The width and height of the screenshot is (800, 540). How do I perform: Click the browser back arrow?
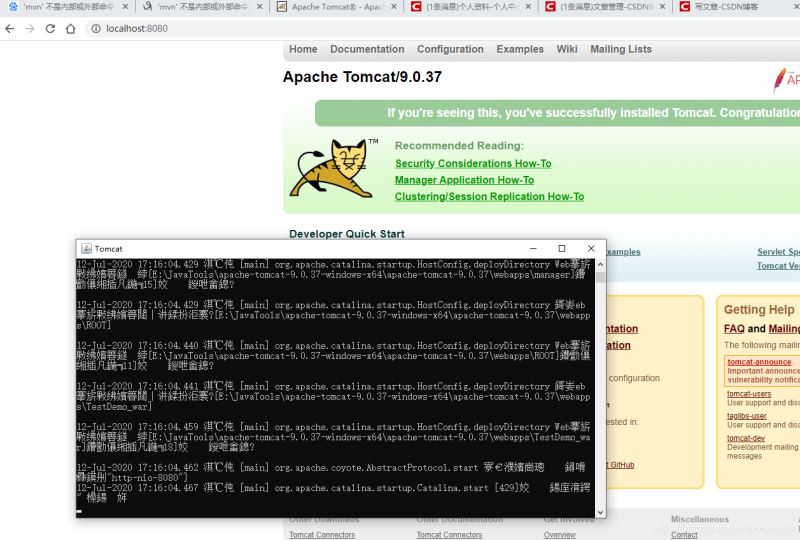[x=10, y=29]
